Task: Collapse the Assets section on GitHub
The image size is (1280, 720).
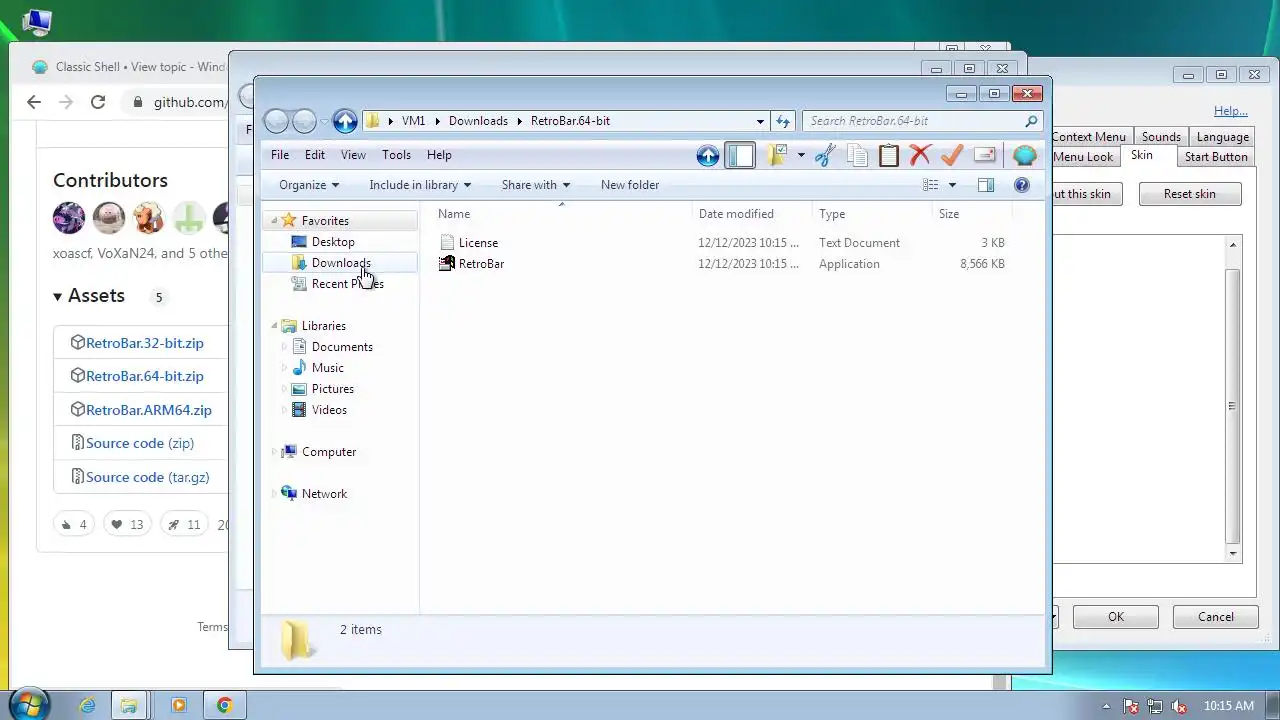Action: pyautogui.click(x=89, y=296)
